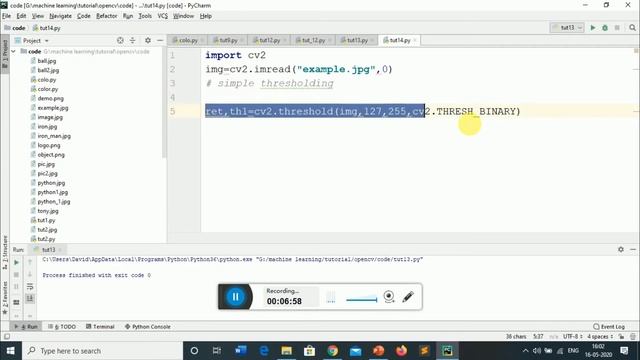Screen dimensions: 640x360
Task: Collapse the code root folder
Action: tap(14, 51)
